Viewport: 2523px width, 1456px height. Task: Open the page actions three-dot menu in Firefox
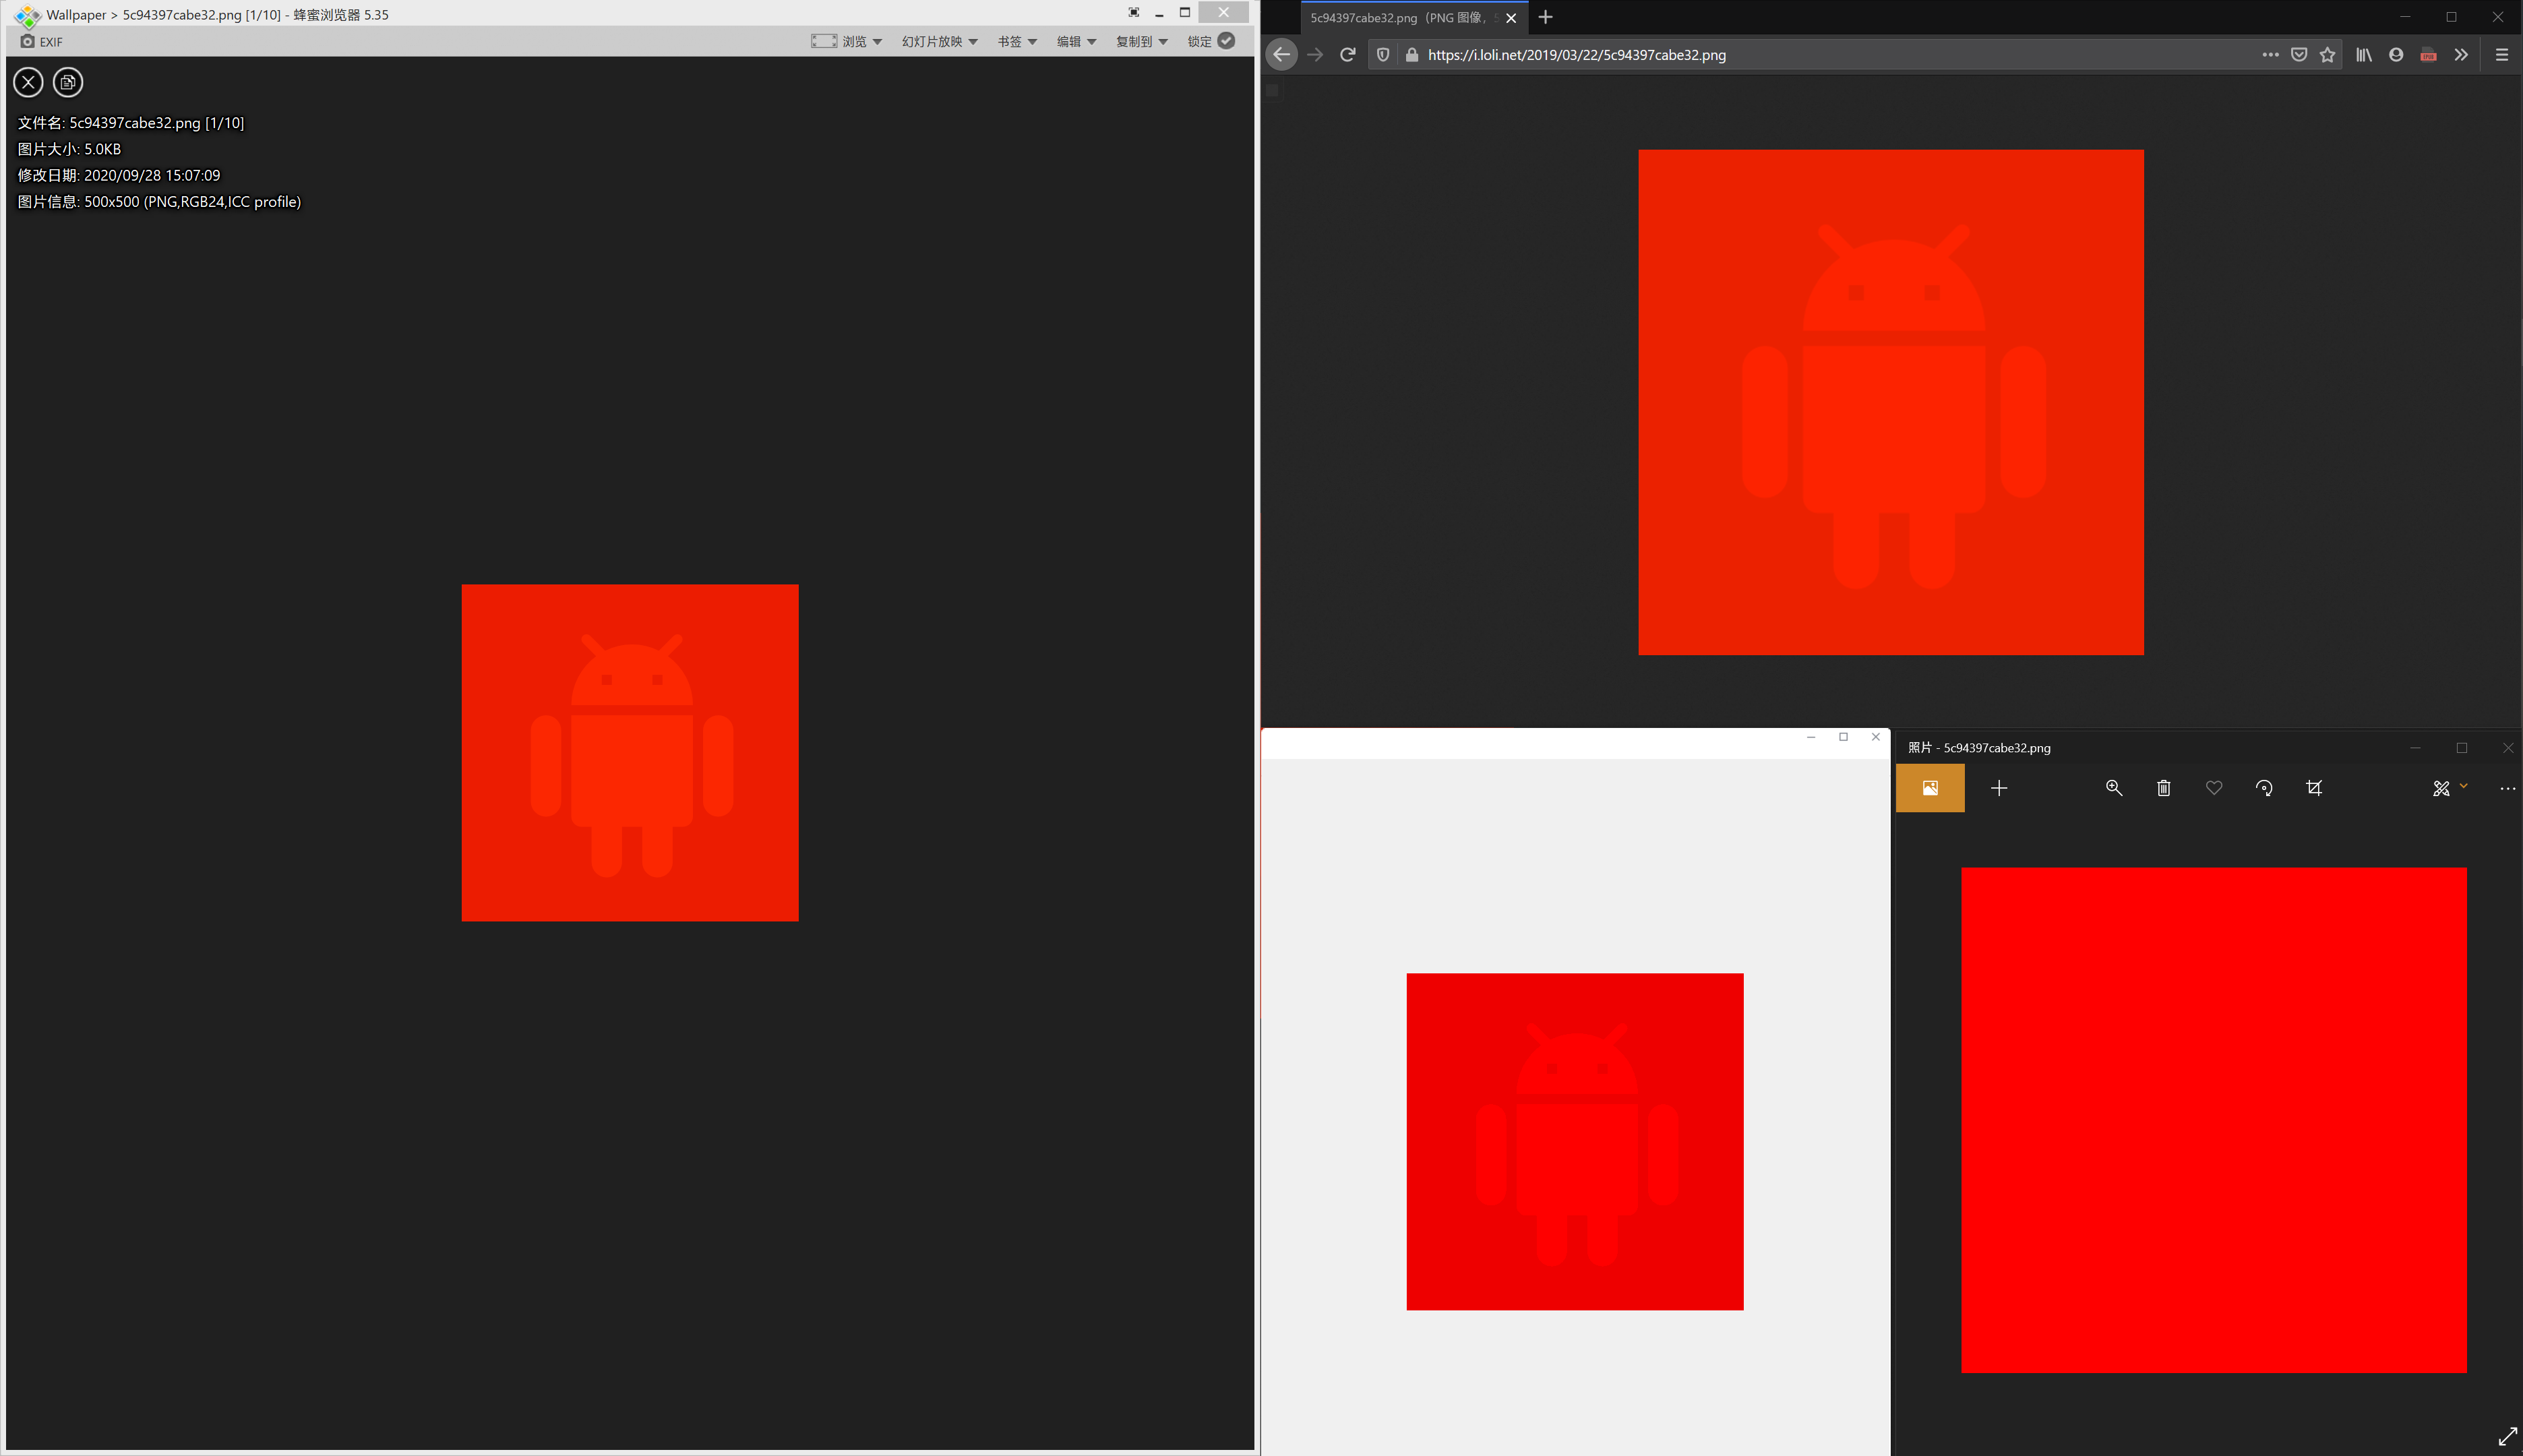tap(2270, 55)
